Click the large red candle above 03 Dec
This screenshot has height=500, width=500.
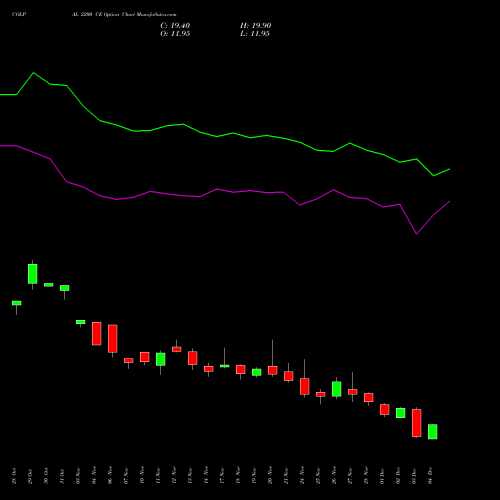pyautogui.click(x=417, y=423)
